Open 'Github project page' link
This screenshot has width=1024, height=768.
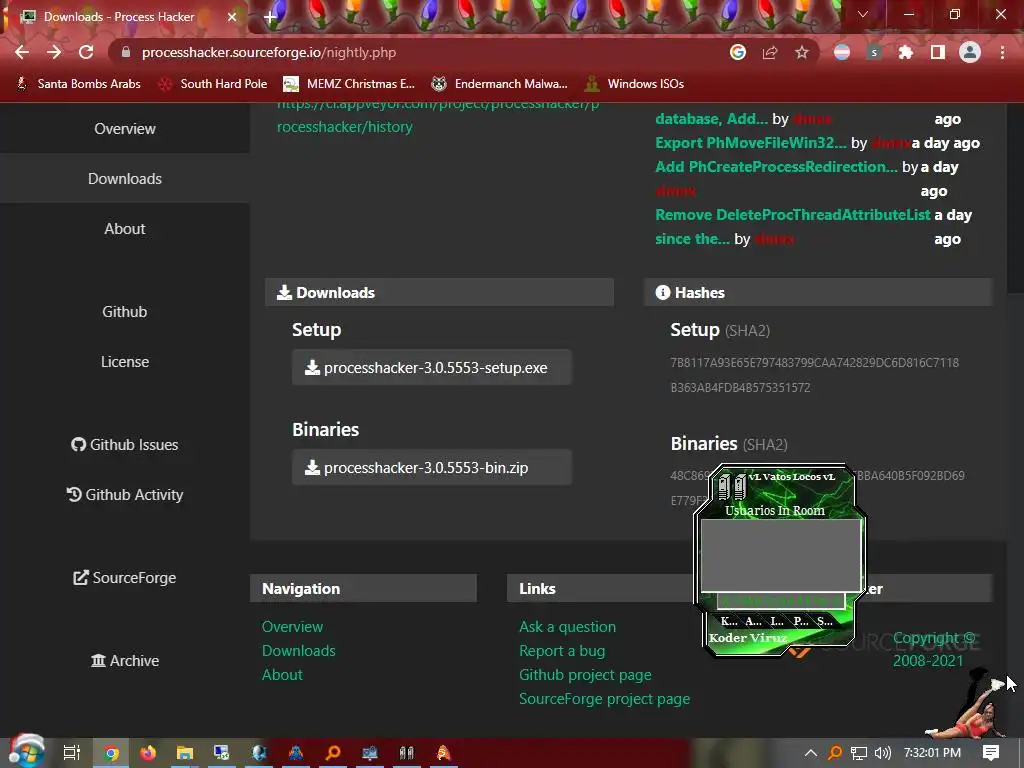click(585, 675)
